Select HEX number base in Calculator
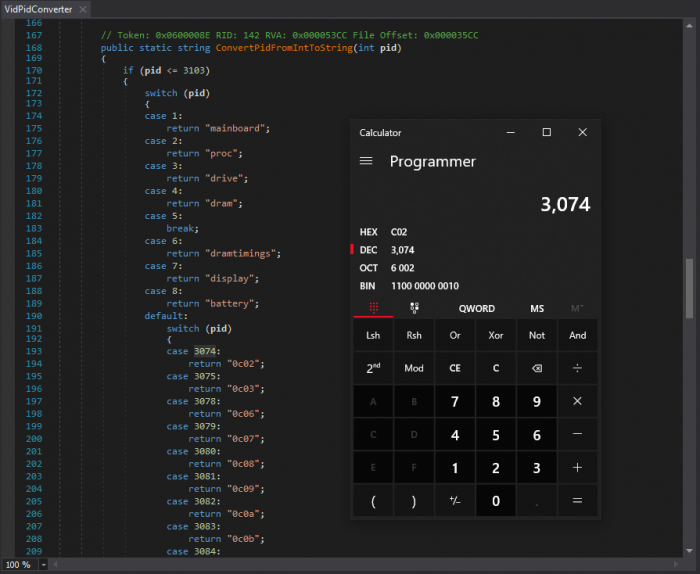Image resolution: width=700 pixels, height=574 pixels. point(475,232)
